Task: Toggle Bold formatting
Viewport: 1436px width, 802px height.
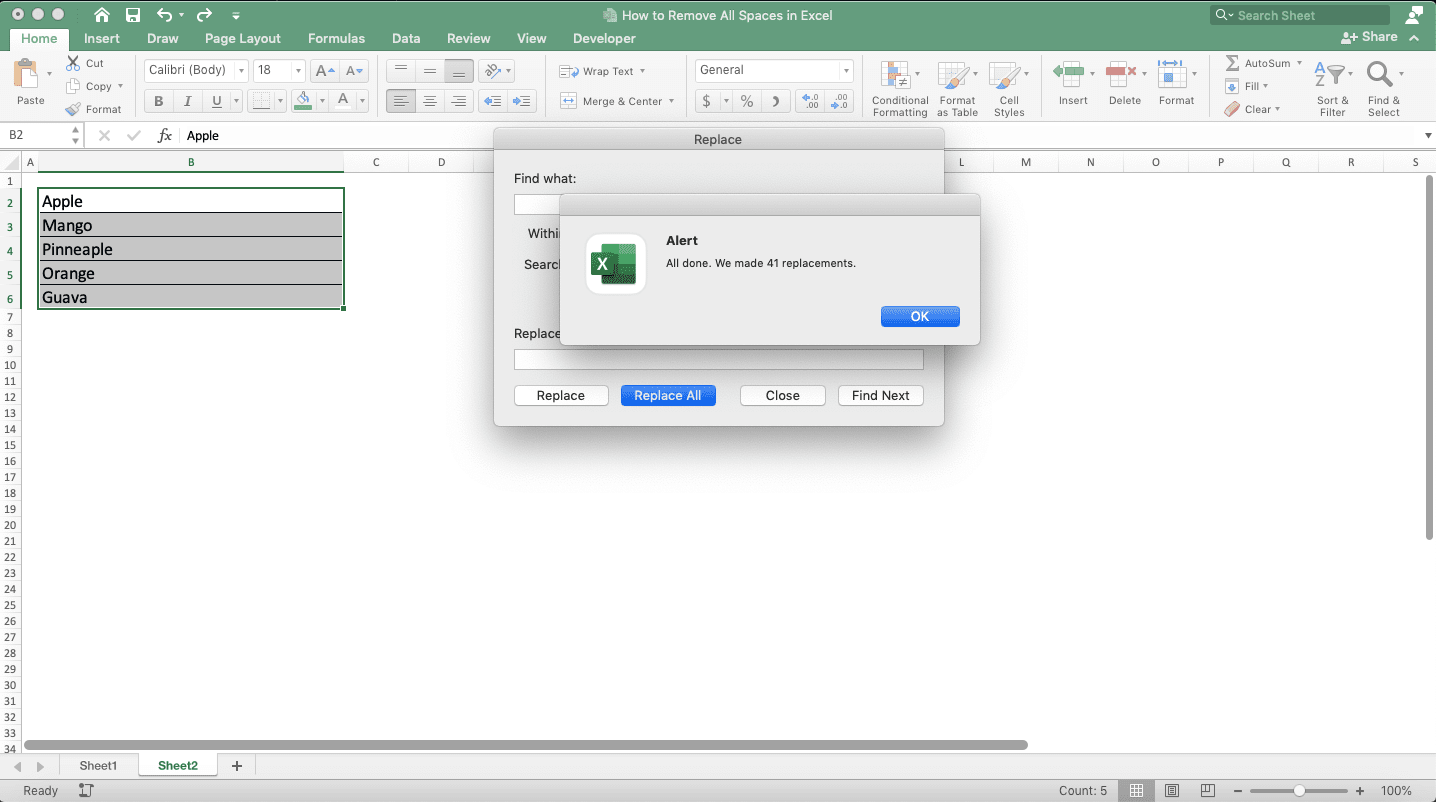Action: point(158,101)
